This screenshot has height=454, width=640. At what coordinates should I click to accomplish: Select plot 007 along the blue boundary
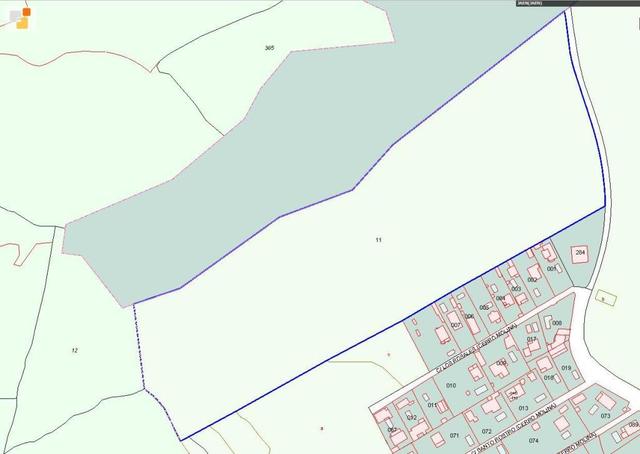pyautogui.click(x=455, y=325)
